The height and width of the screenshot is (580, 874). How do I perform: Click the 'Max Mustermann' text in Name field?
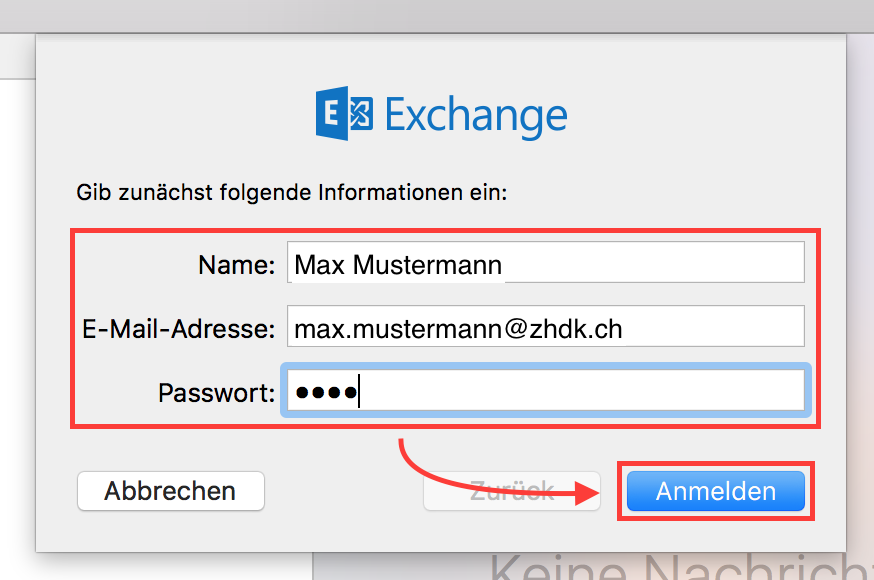tap(398, 264)
